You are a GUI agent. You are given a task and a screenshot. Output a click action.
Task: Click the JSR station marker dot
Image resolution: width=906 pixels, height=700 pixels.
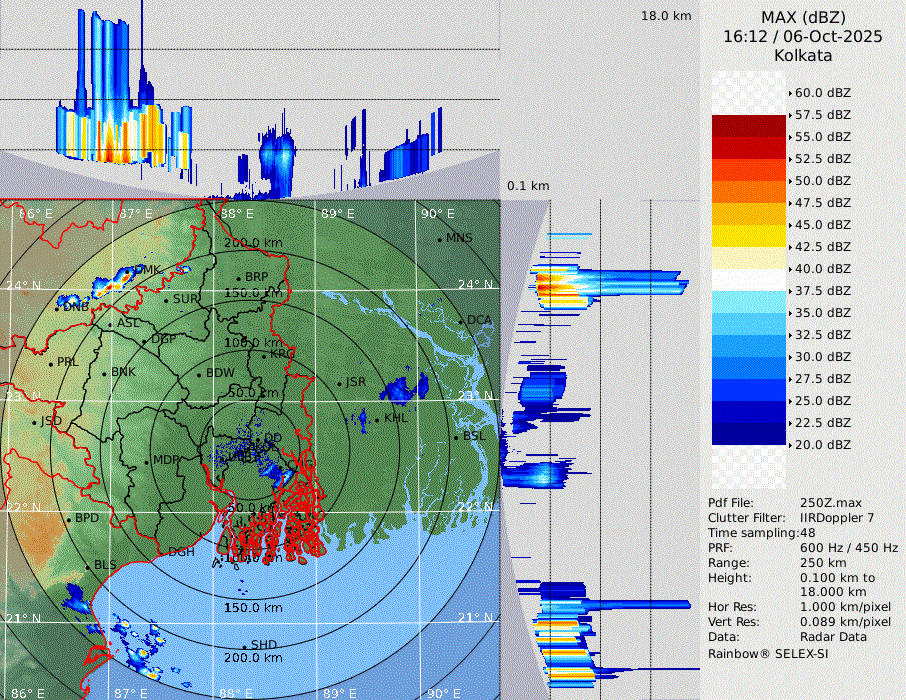tap(340, 383)
